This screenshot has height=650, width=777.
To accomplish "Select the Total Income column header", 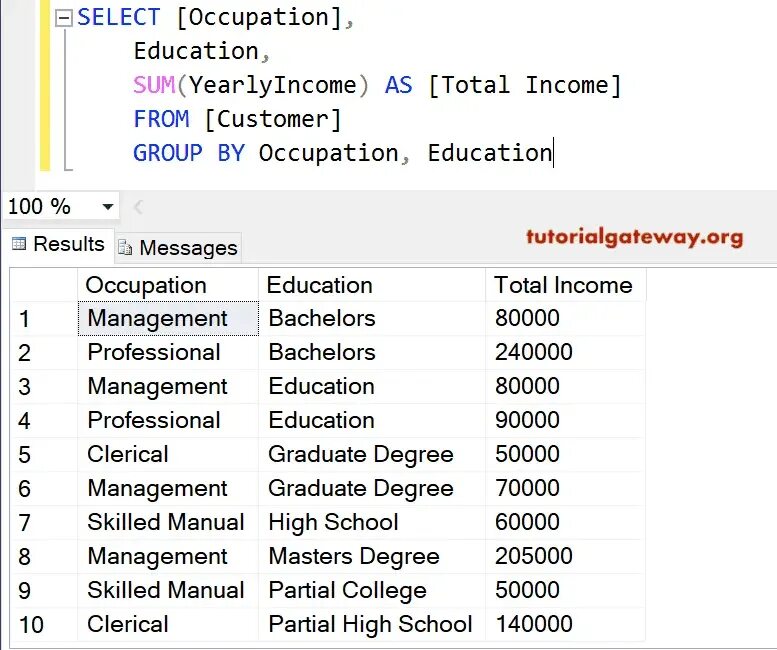I will coord(565,285).
